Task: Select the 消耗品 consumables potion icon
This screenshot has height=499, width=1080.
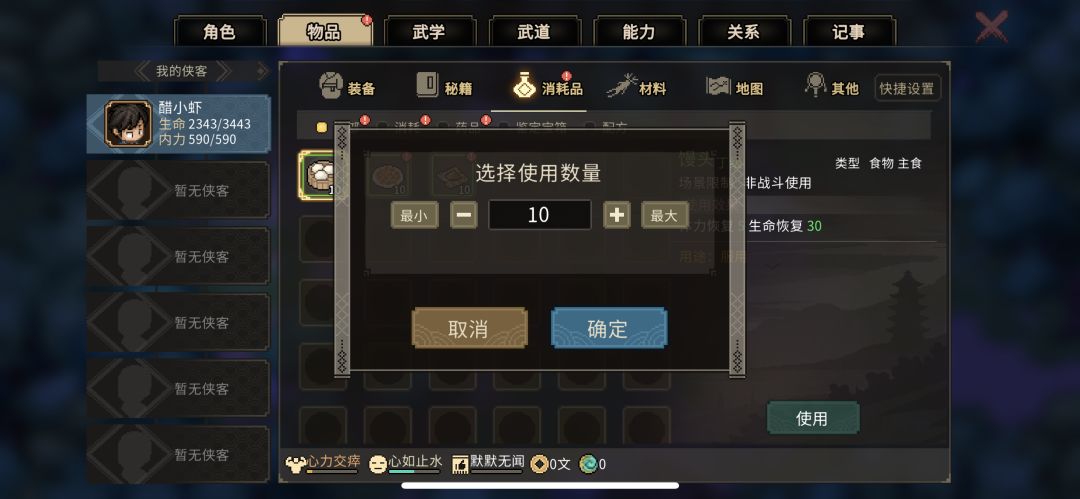Action: (525, 85)
